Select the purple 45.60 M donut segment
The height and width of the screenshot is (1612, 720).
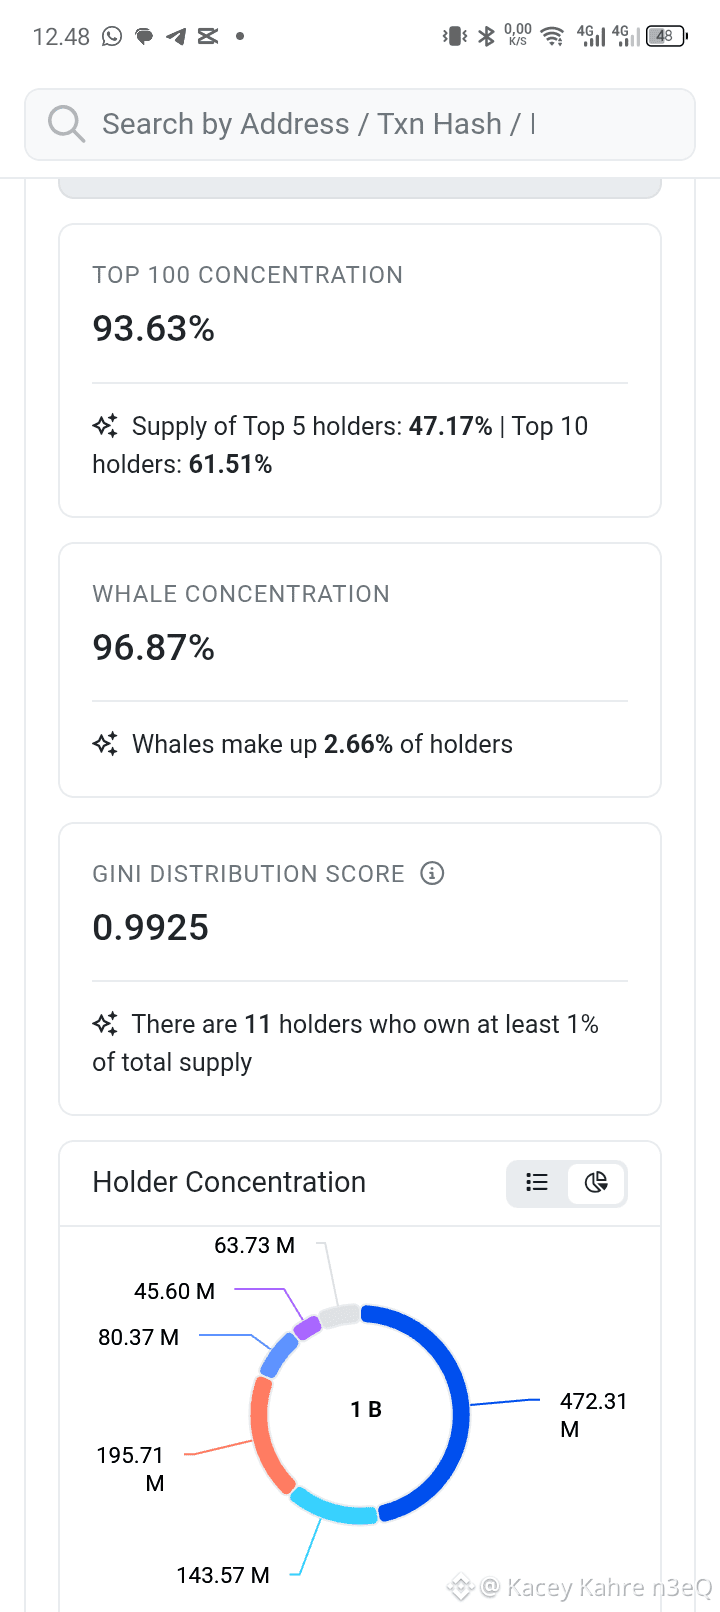tap(308, 1328)
